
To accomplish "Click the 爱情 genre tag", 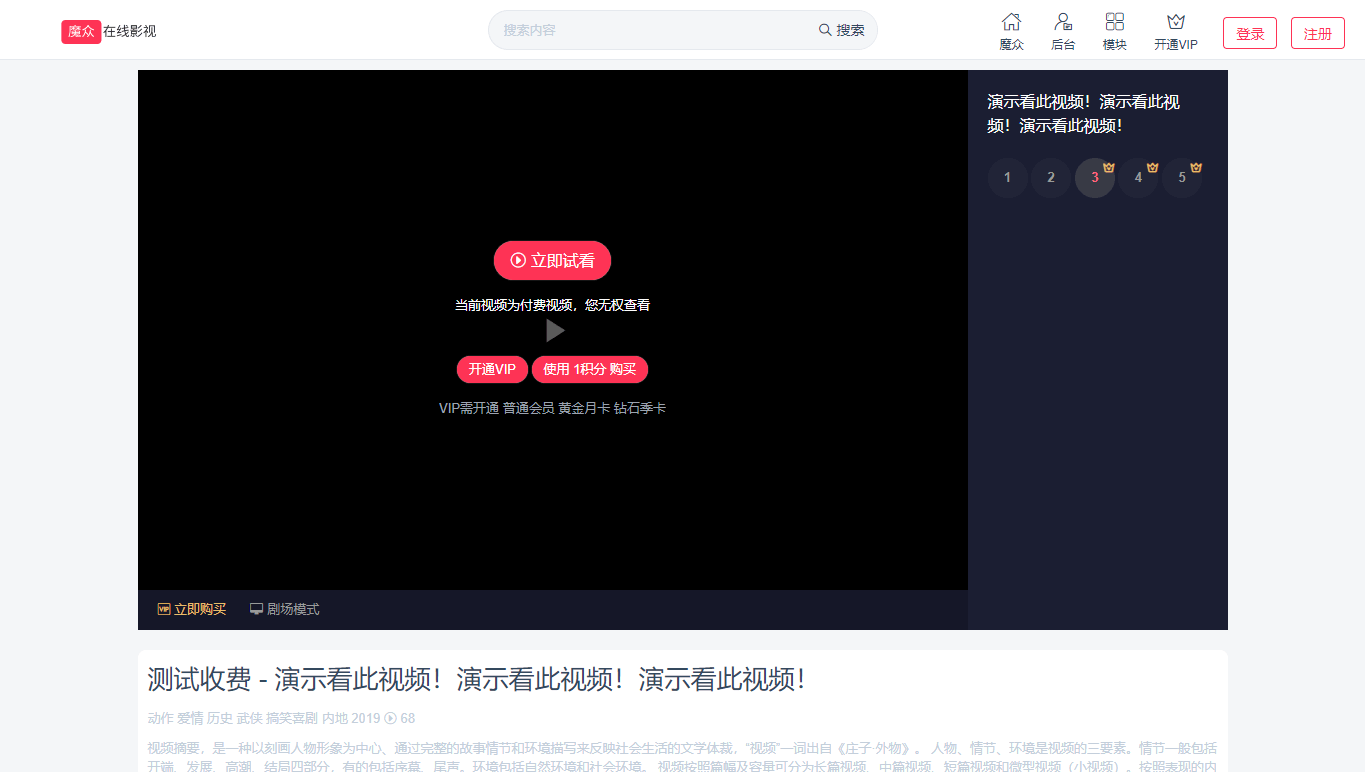I will pos(190,718).
